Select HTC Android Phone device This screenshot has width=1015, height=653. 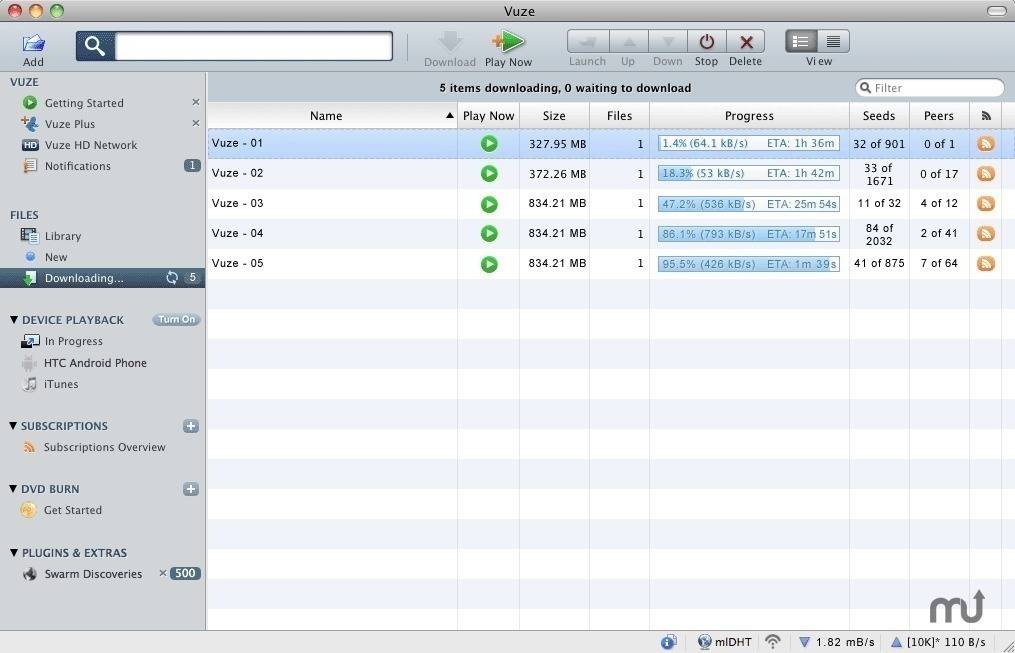(95, 363)
